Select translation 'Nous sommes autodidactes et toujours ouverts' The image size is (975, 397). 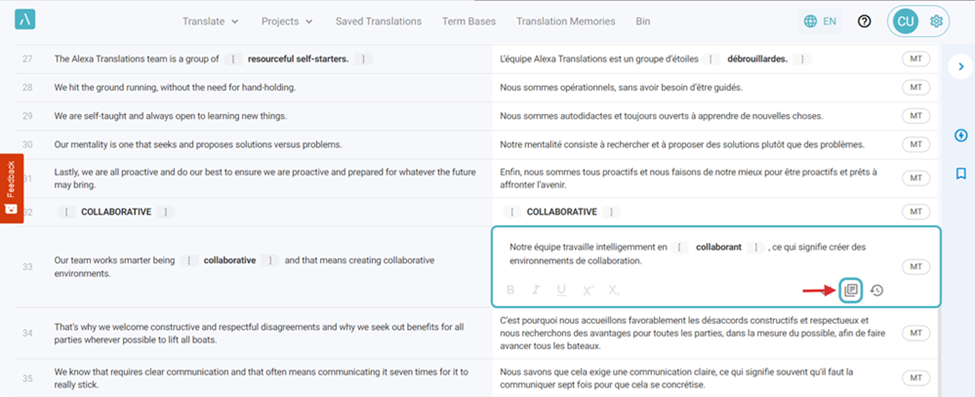tap(661, 116)
